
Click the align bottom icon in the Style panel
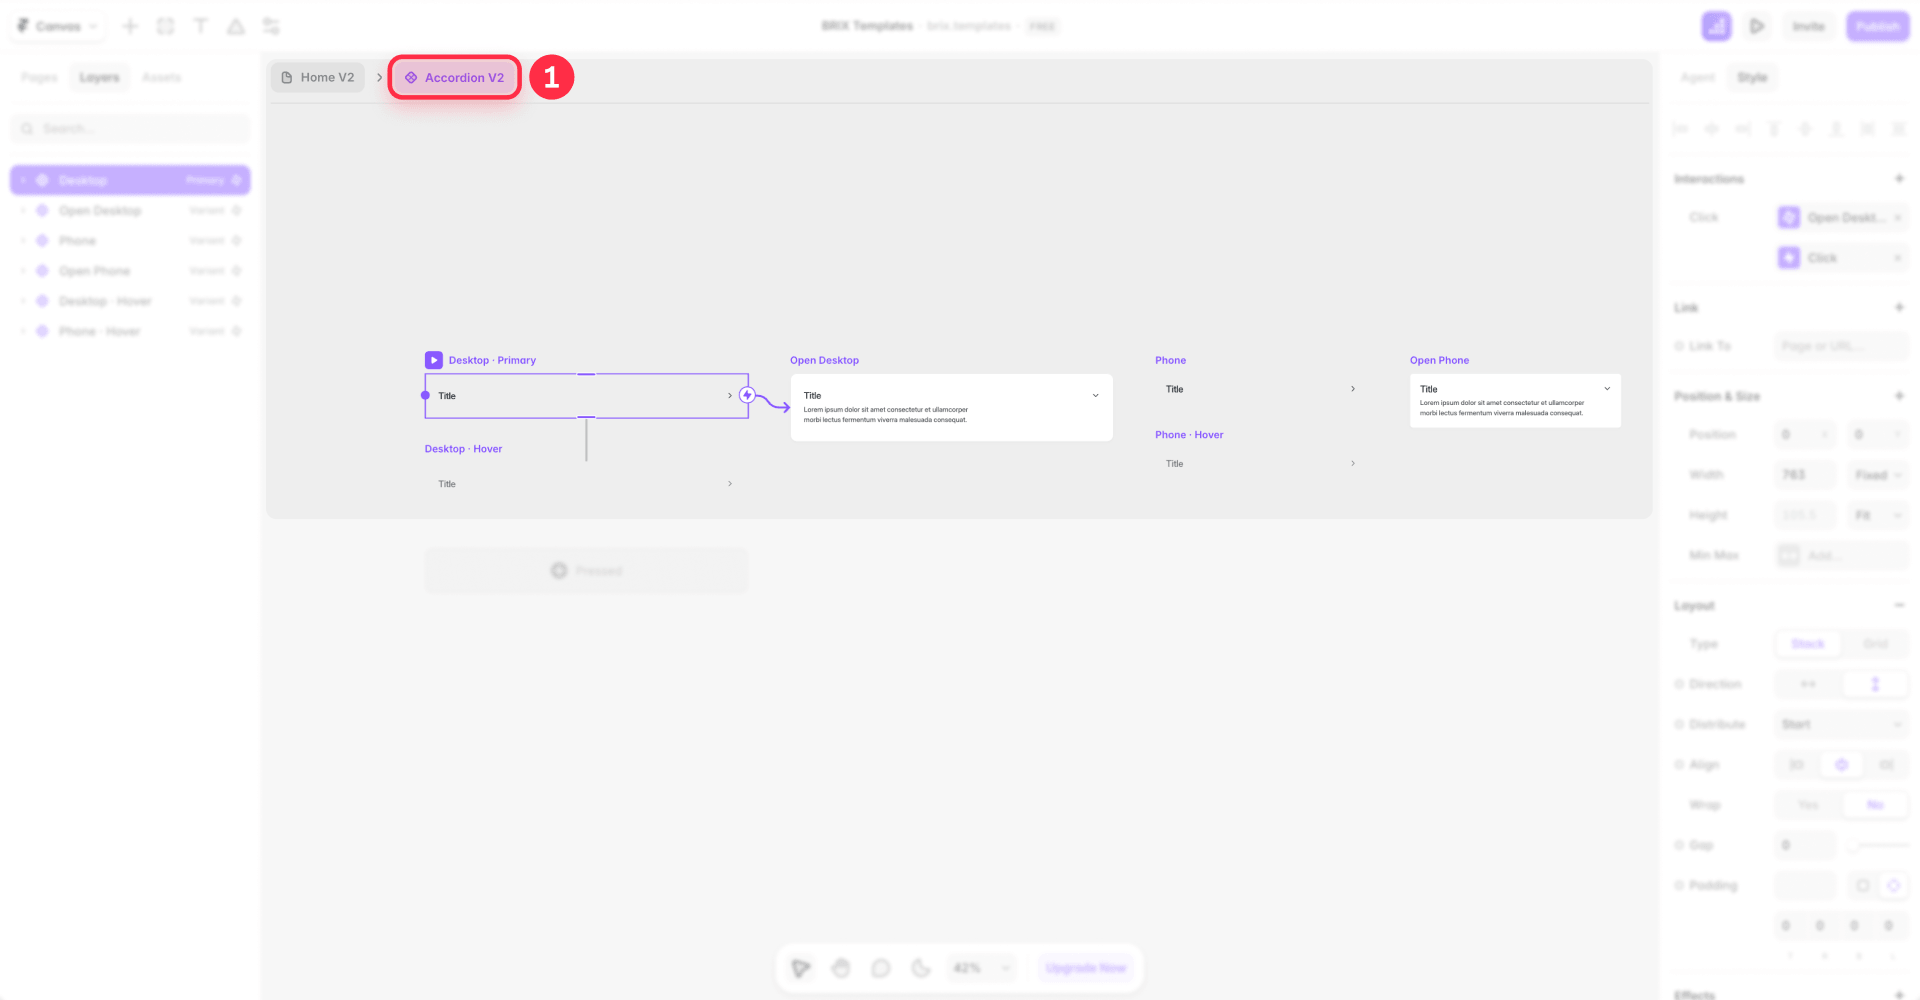(x=1836, y=129)
